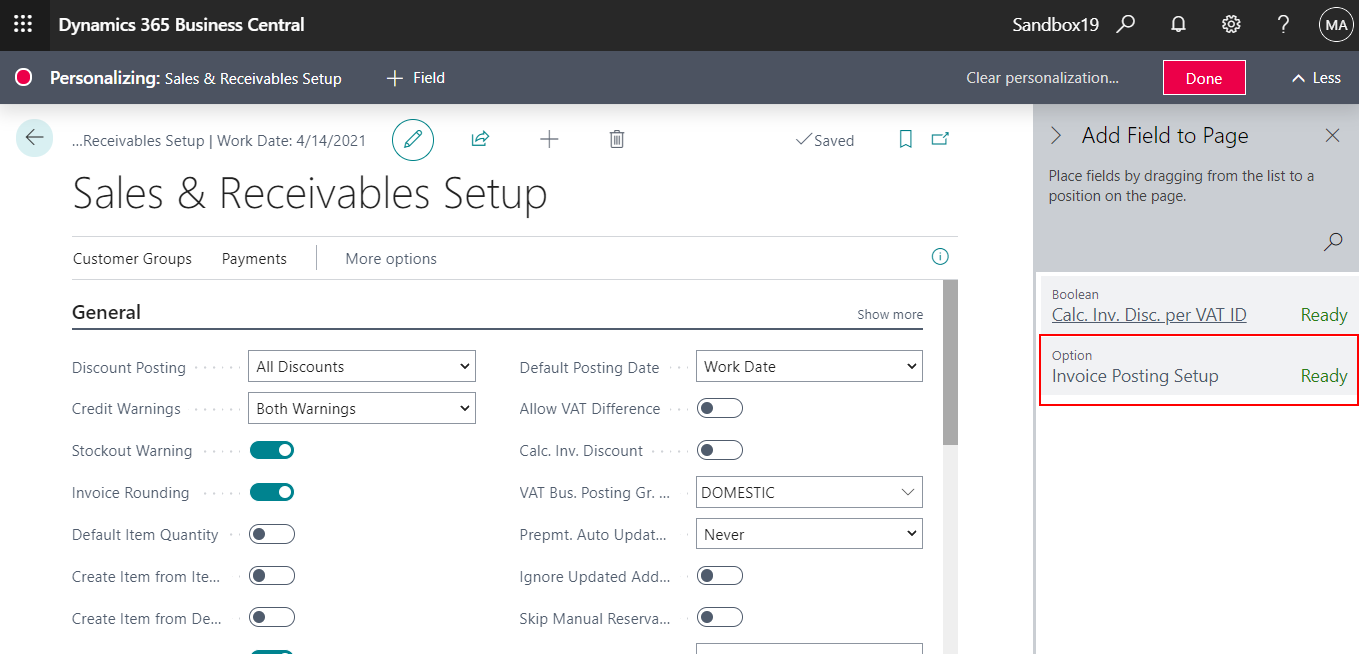
Task: Click the red Done button
Action: pos(1204,78)
